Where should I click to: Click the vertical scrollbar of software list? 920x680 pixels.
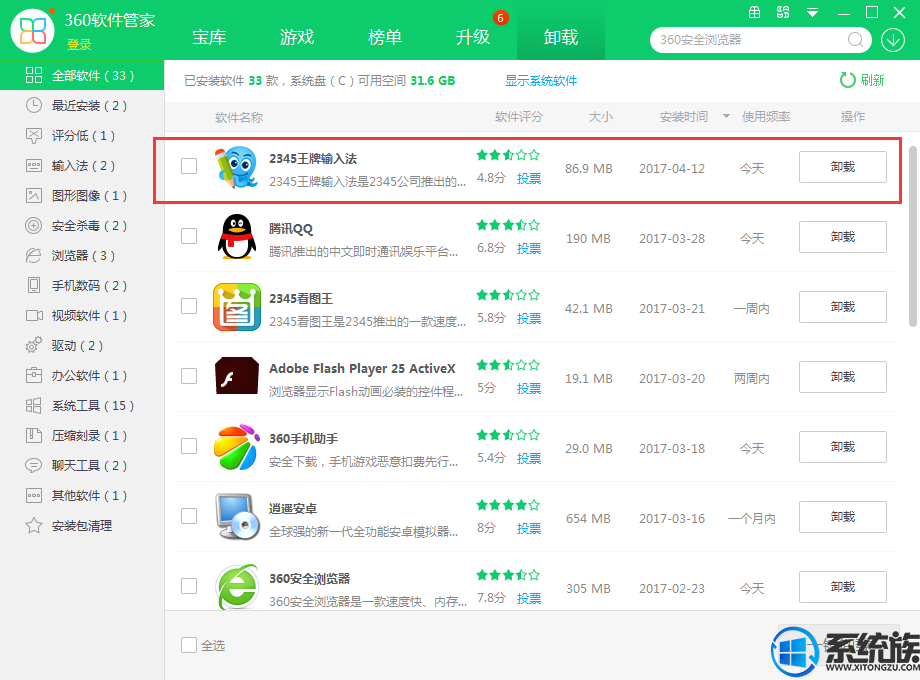912,236
